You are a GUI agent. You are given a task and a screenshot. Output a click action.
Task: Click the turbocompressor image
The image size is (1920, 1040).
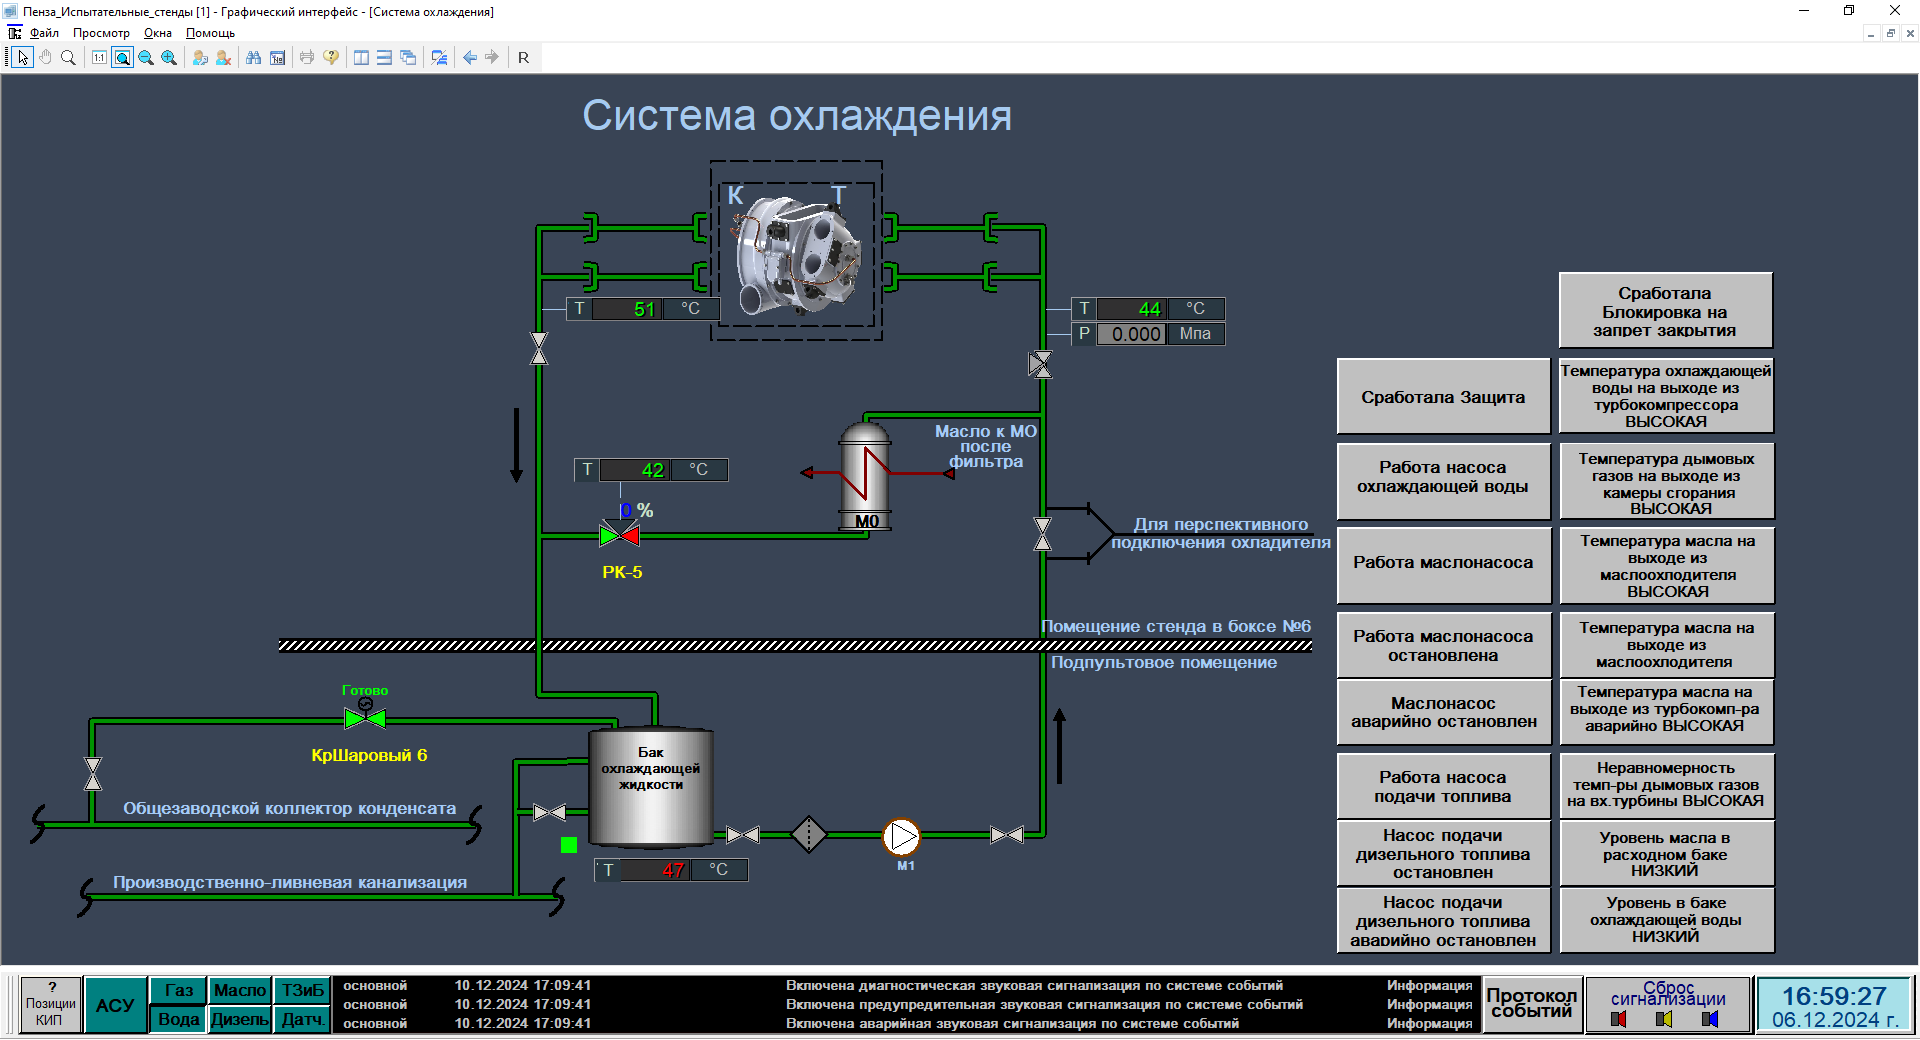[797, 254]
